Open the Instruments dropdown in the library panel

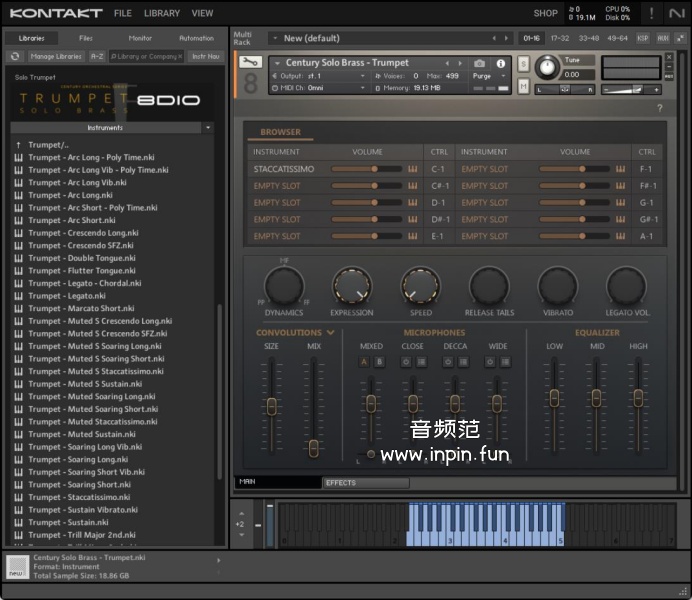point(207,128)
